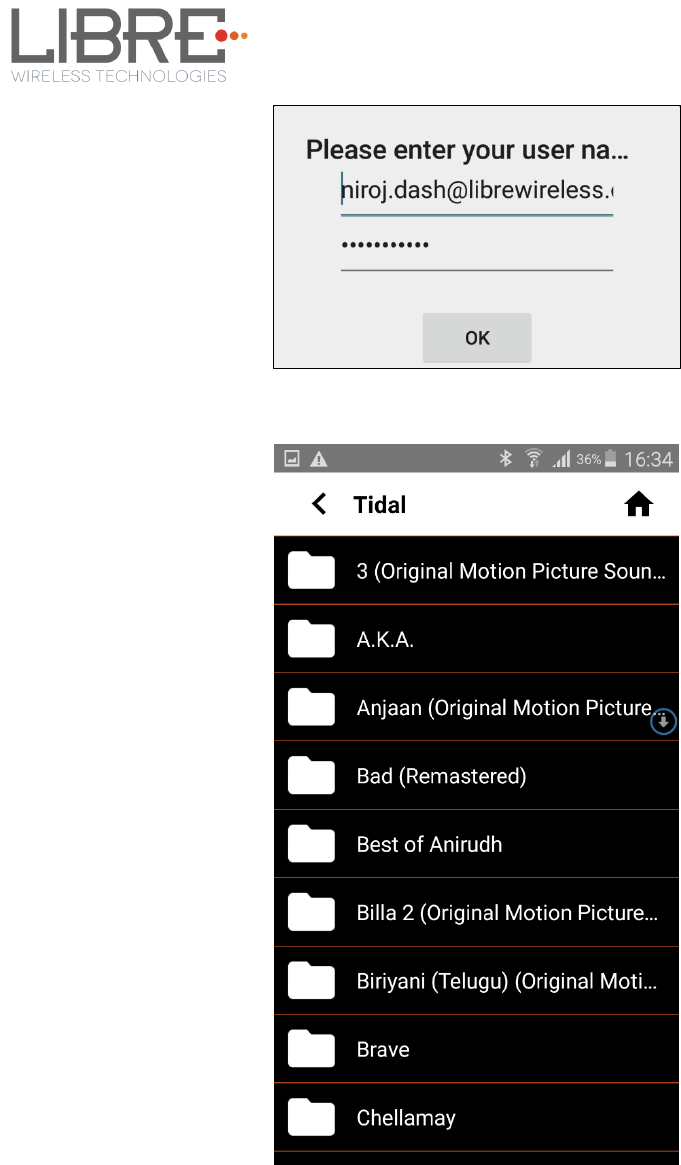Viewport: 681px width, 1165px height.
Task: Tap the blue download arrow icon
Action: (x=664, y=721)
